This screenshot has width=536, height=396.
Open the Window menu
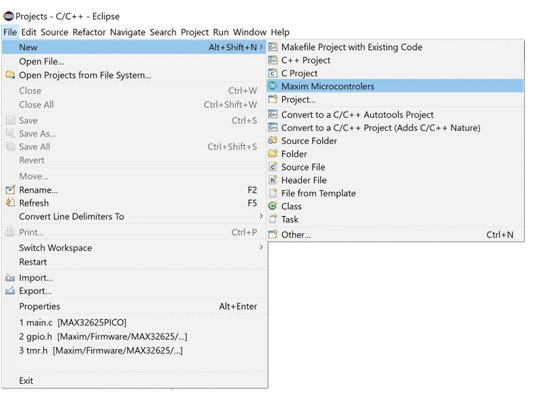(250, 32)
